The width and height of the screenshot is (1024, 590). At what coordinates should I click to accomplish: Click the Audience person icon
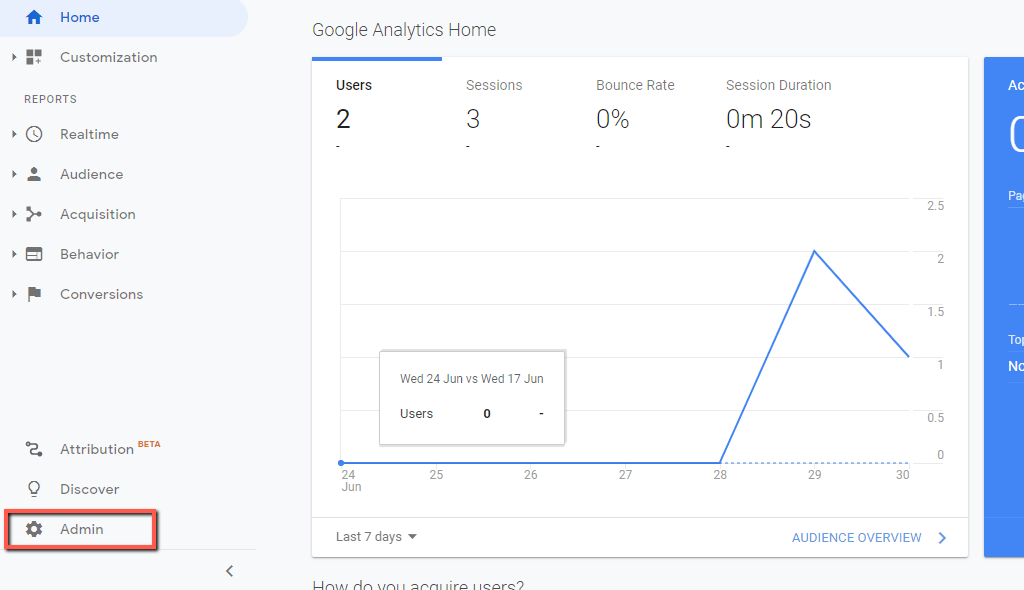[34, 174]
